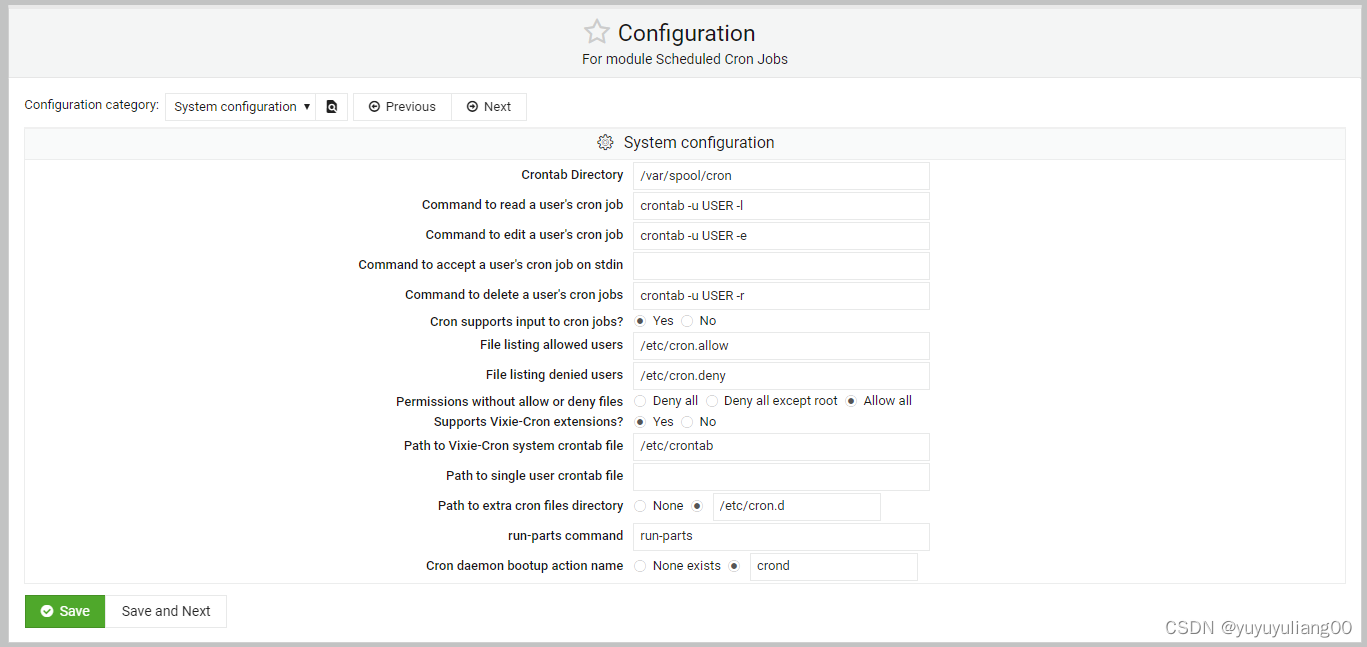Viewport: 1367px width, 647px height.
Task: Click the file-search icon next to category dropdown
Action: 332,106
